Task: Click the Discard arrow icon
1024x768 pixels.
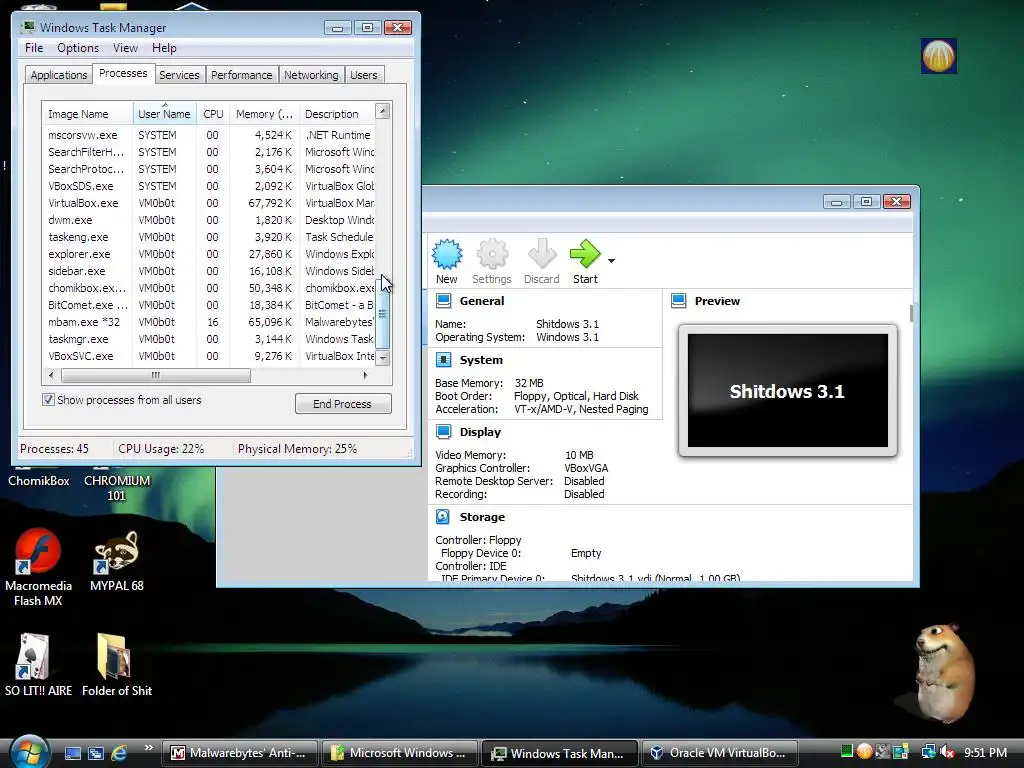Action: (x=541, y=254)
